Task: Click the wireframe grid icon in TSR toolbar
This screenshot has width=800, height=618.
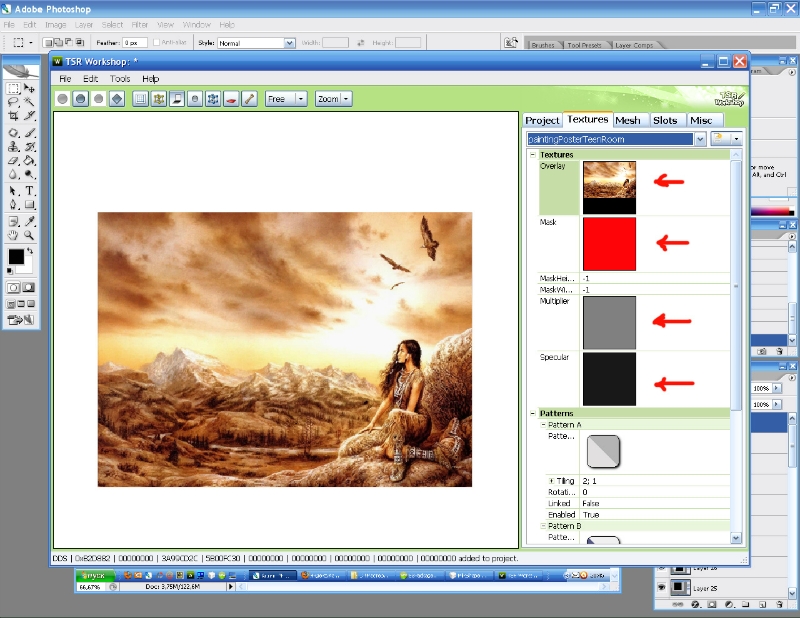Action: (x=140, y=99)
